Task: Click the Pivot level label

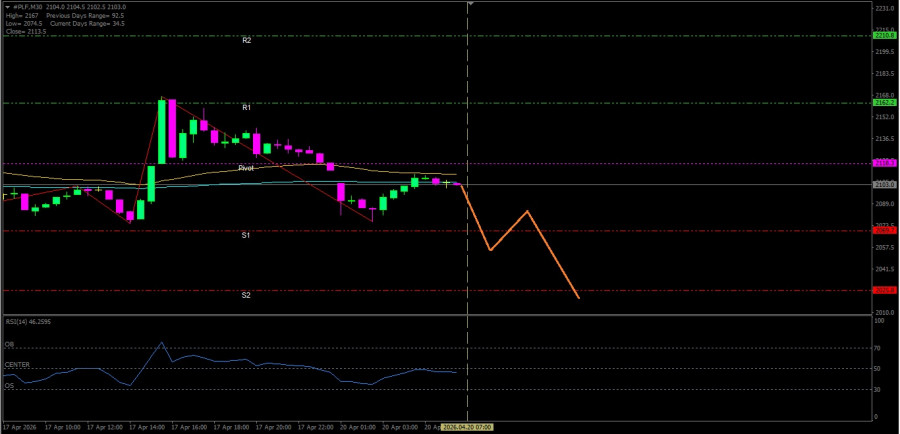Action: coord(246,168)
